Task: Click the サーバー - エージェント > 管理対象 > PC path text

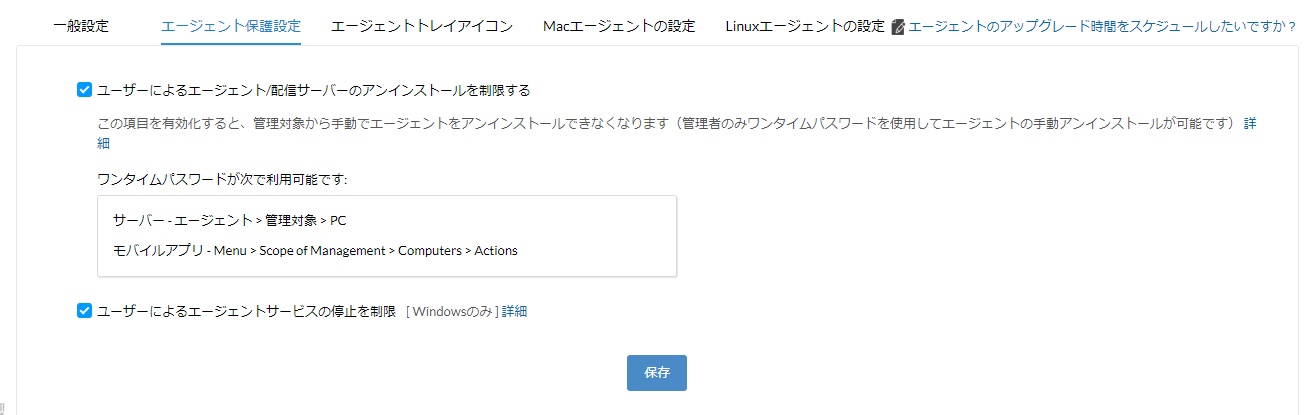Action: 230,220
